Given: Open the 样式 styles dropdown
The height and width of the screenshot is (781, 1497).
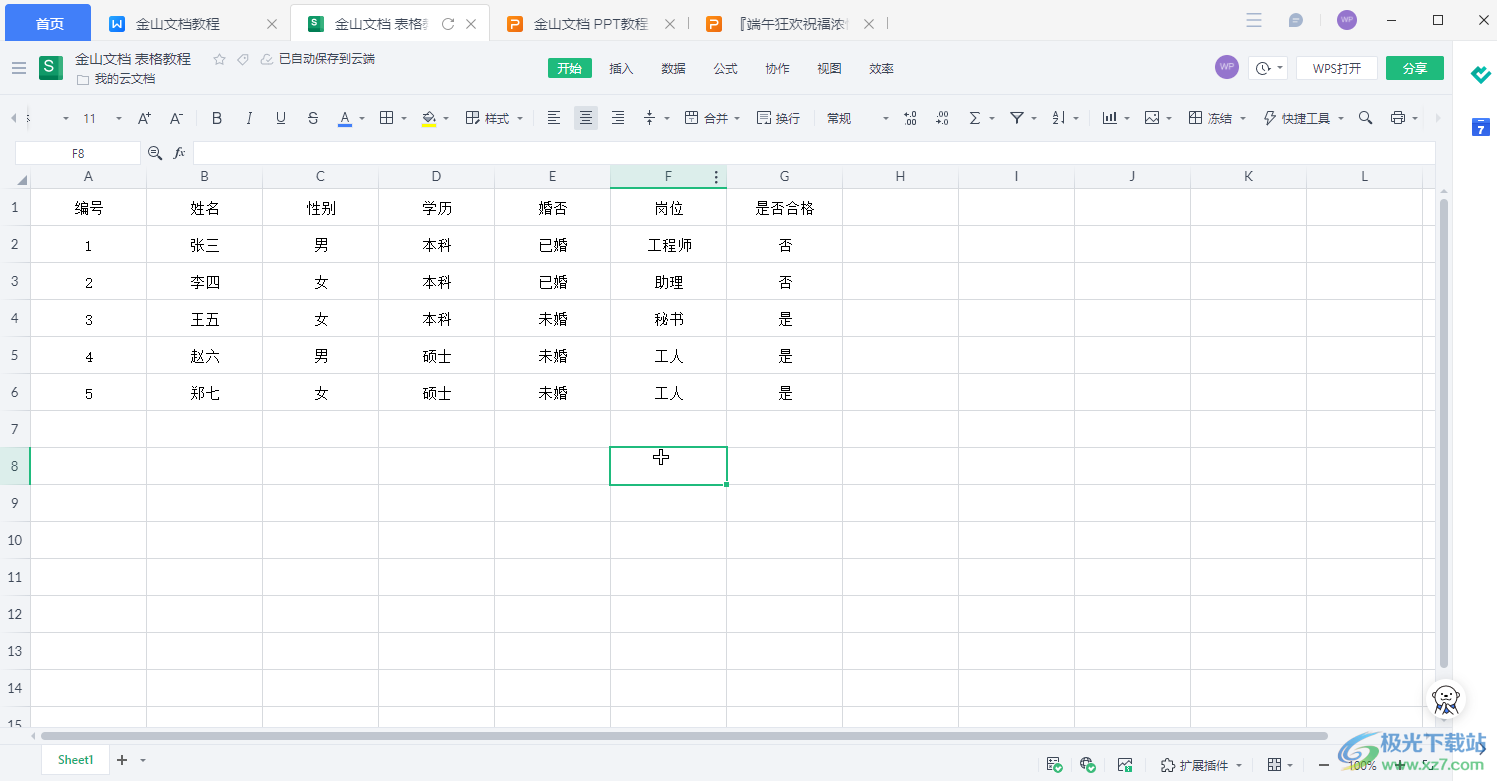Looking at the screenshot, I should pyautogui.click(x=495, y=118).
